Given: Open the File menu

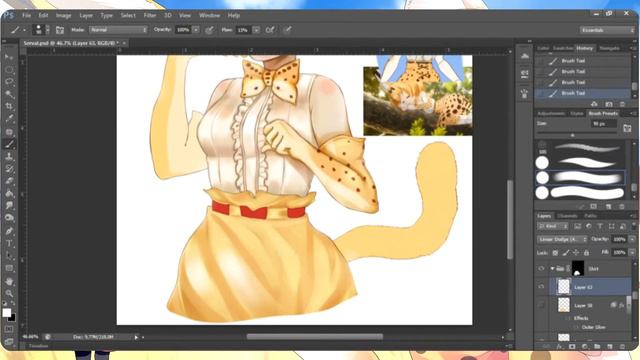Looking at the screenshot, I should 27,16.
